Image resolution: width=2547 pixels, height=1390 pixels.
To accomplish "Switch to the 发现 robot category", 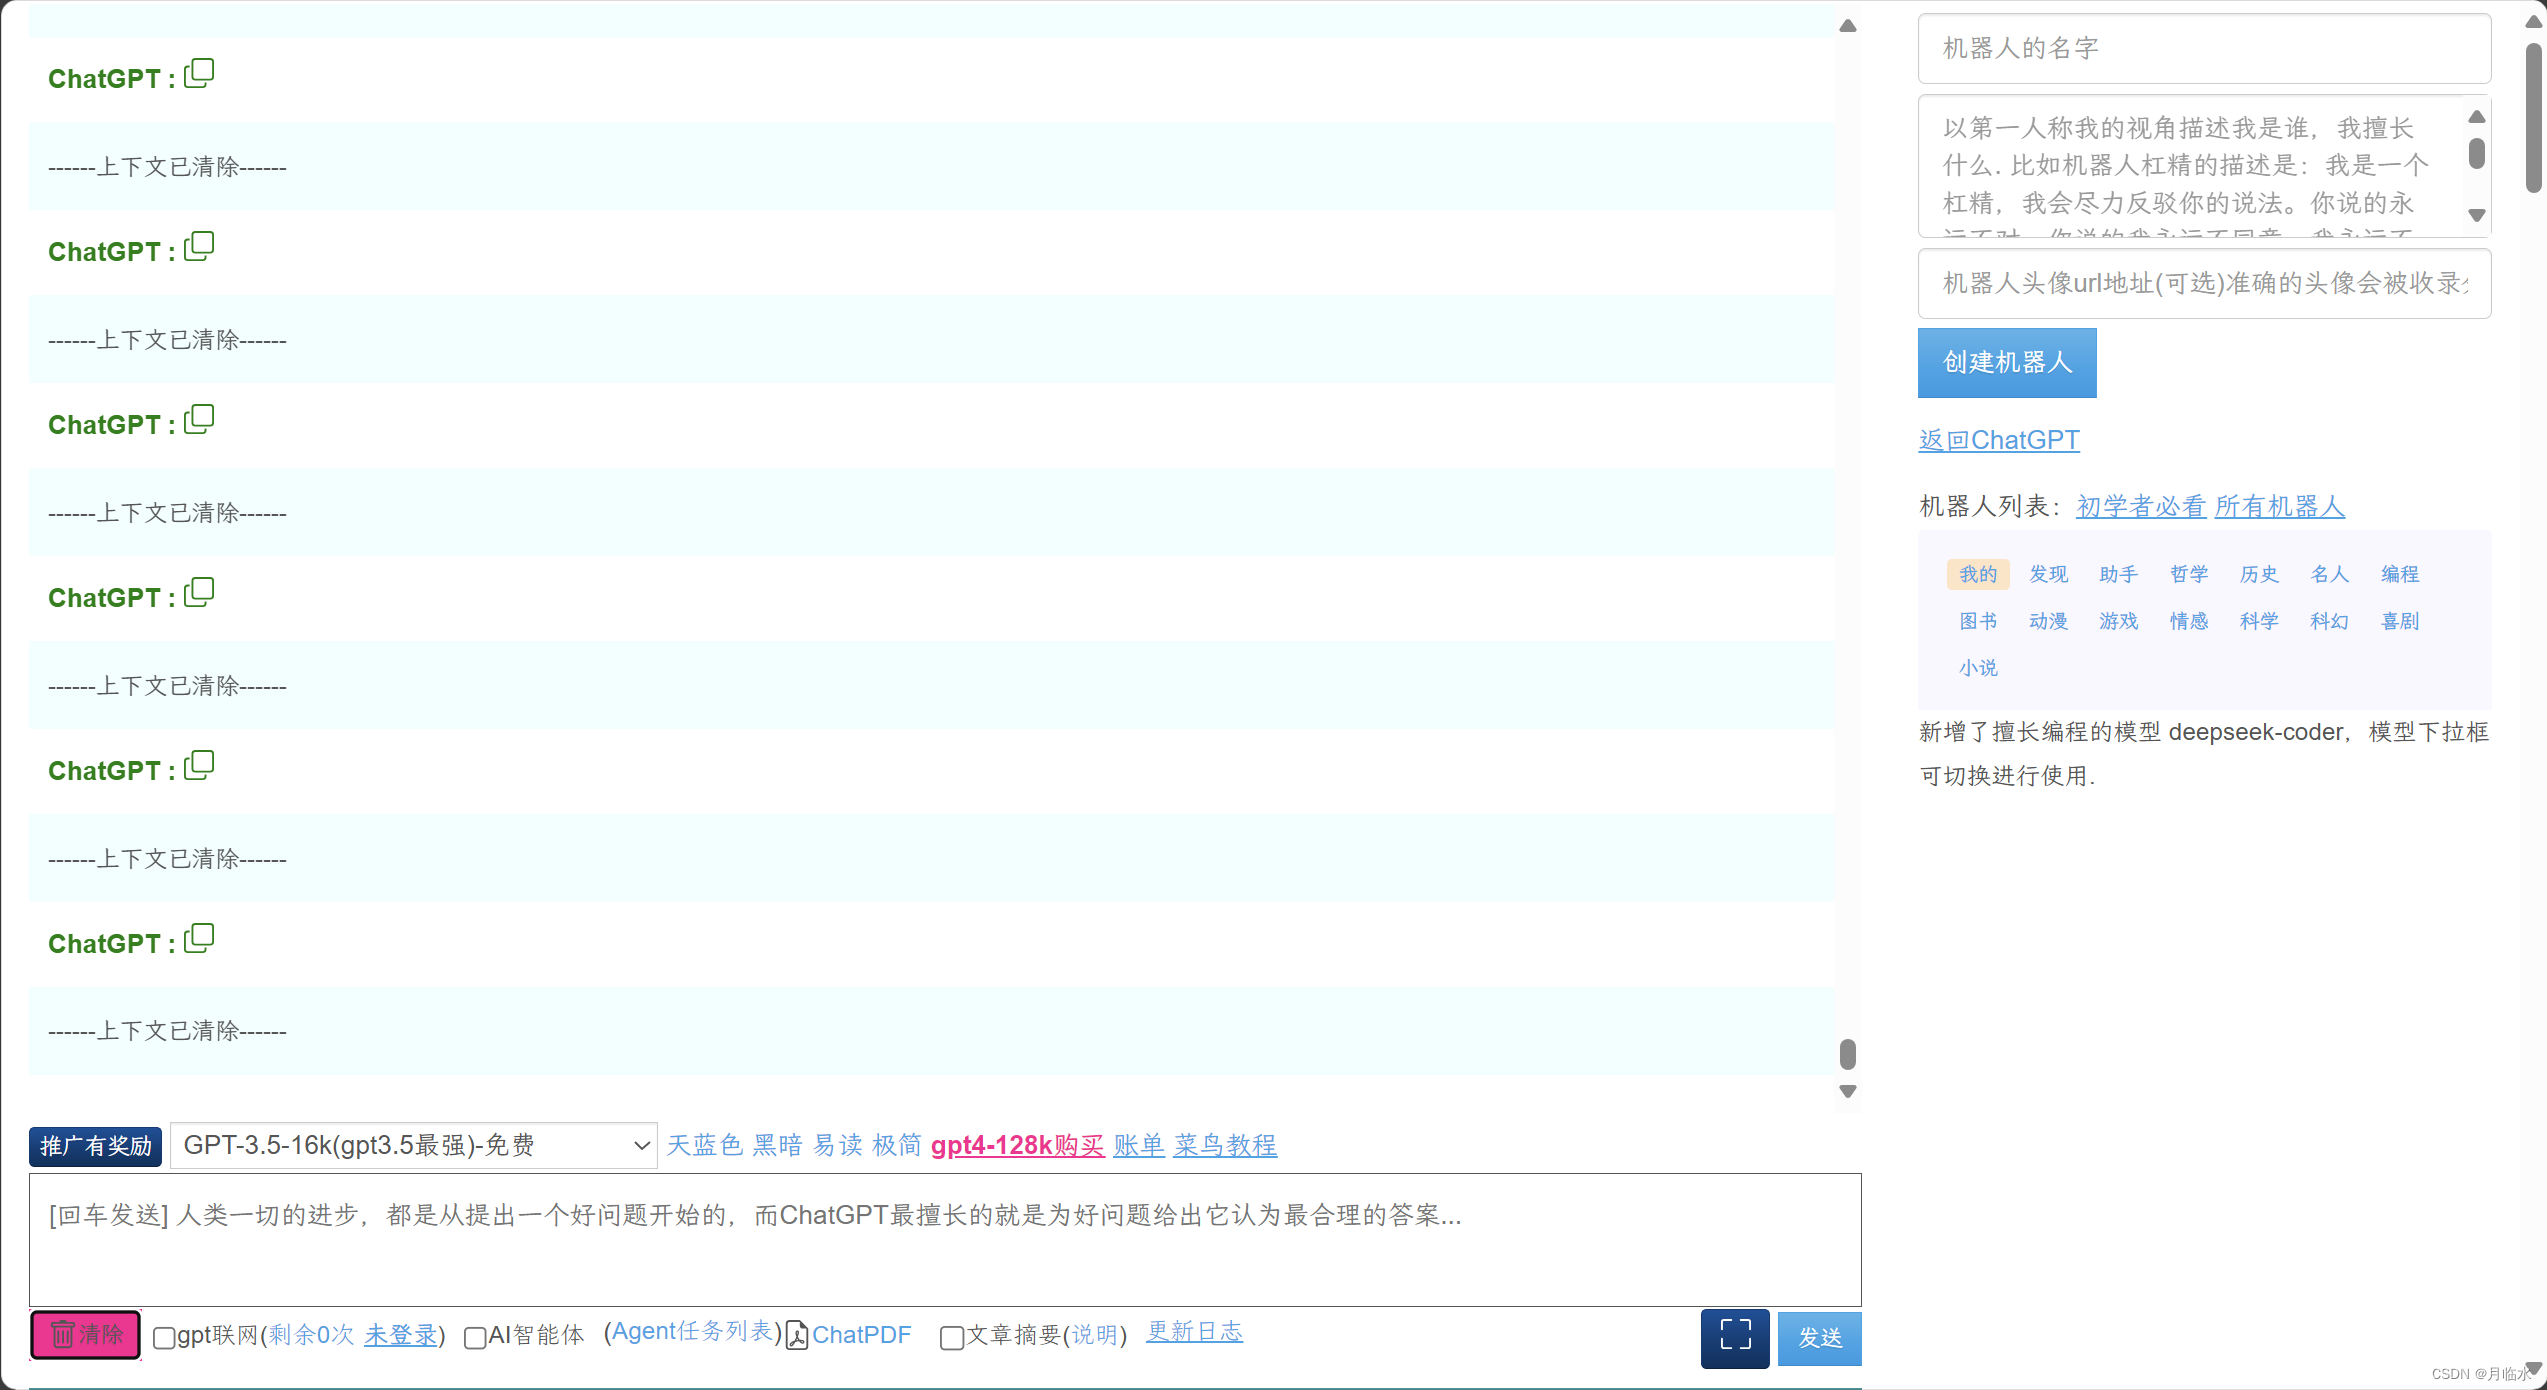I will point(2048,574).
